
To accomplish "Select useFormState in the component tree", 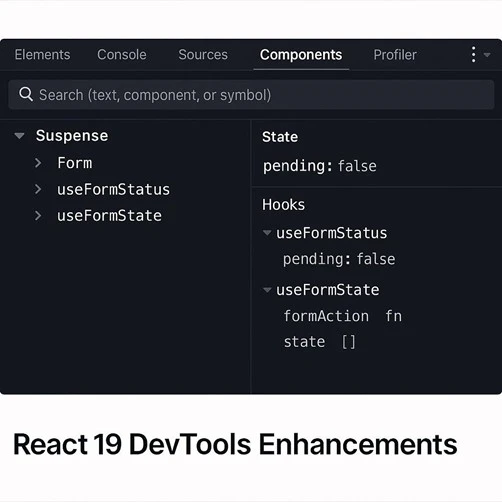I will (x=109, y=216).
